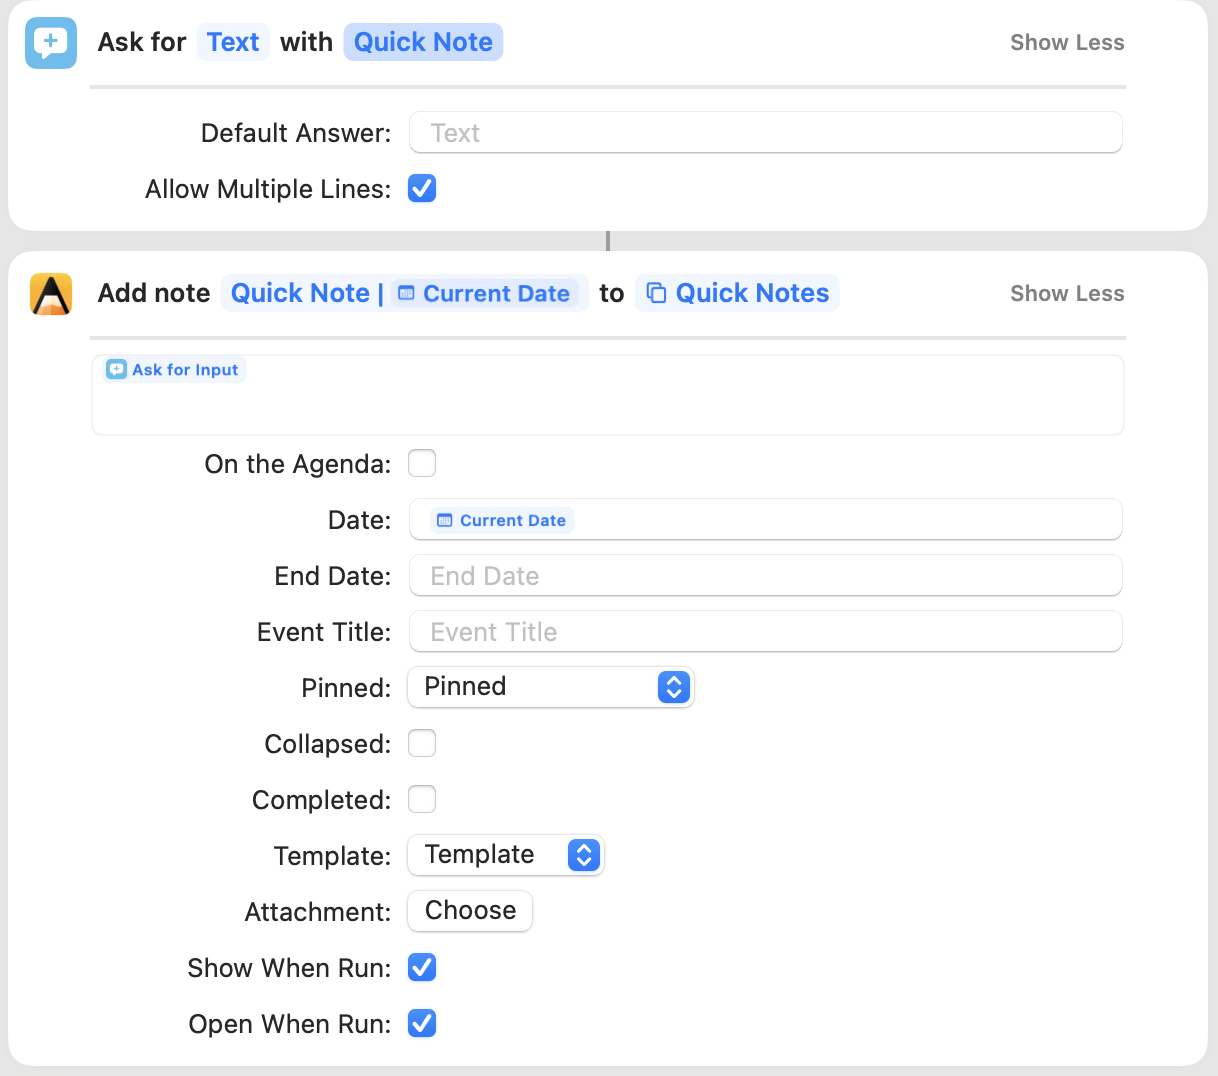The height and width of the screenshot is (1076, 1218).
Task: Click the Quick Note title text in Add note
Action: (x=300, y=293)
